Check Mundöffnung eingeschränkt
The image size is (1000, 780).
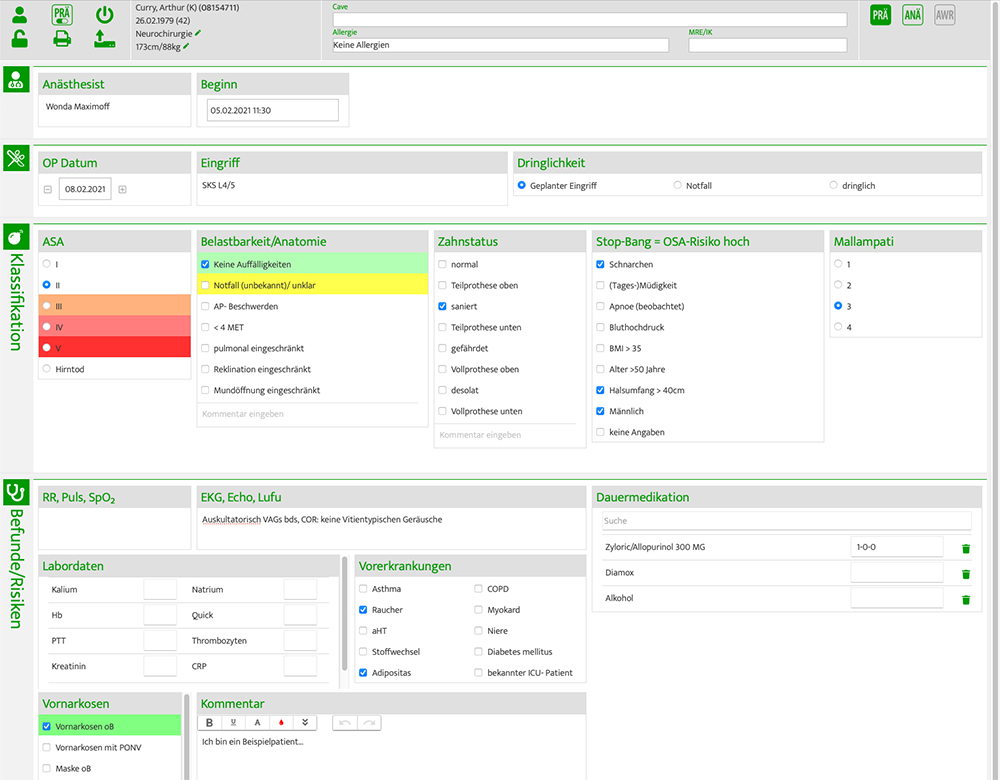tap(205, 390)
